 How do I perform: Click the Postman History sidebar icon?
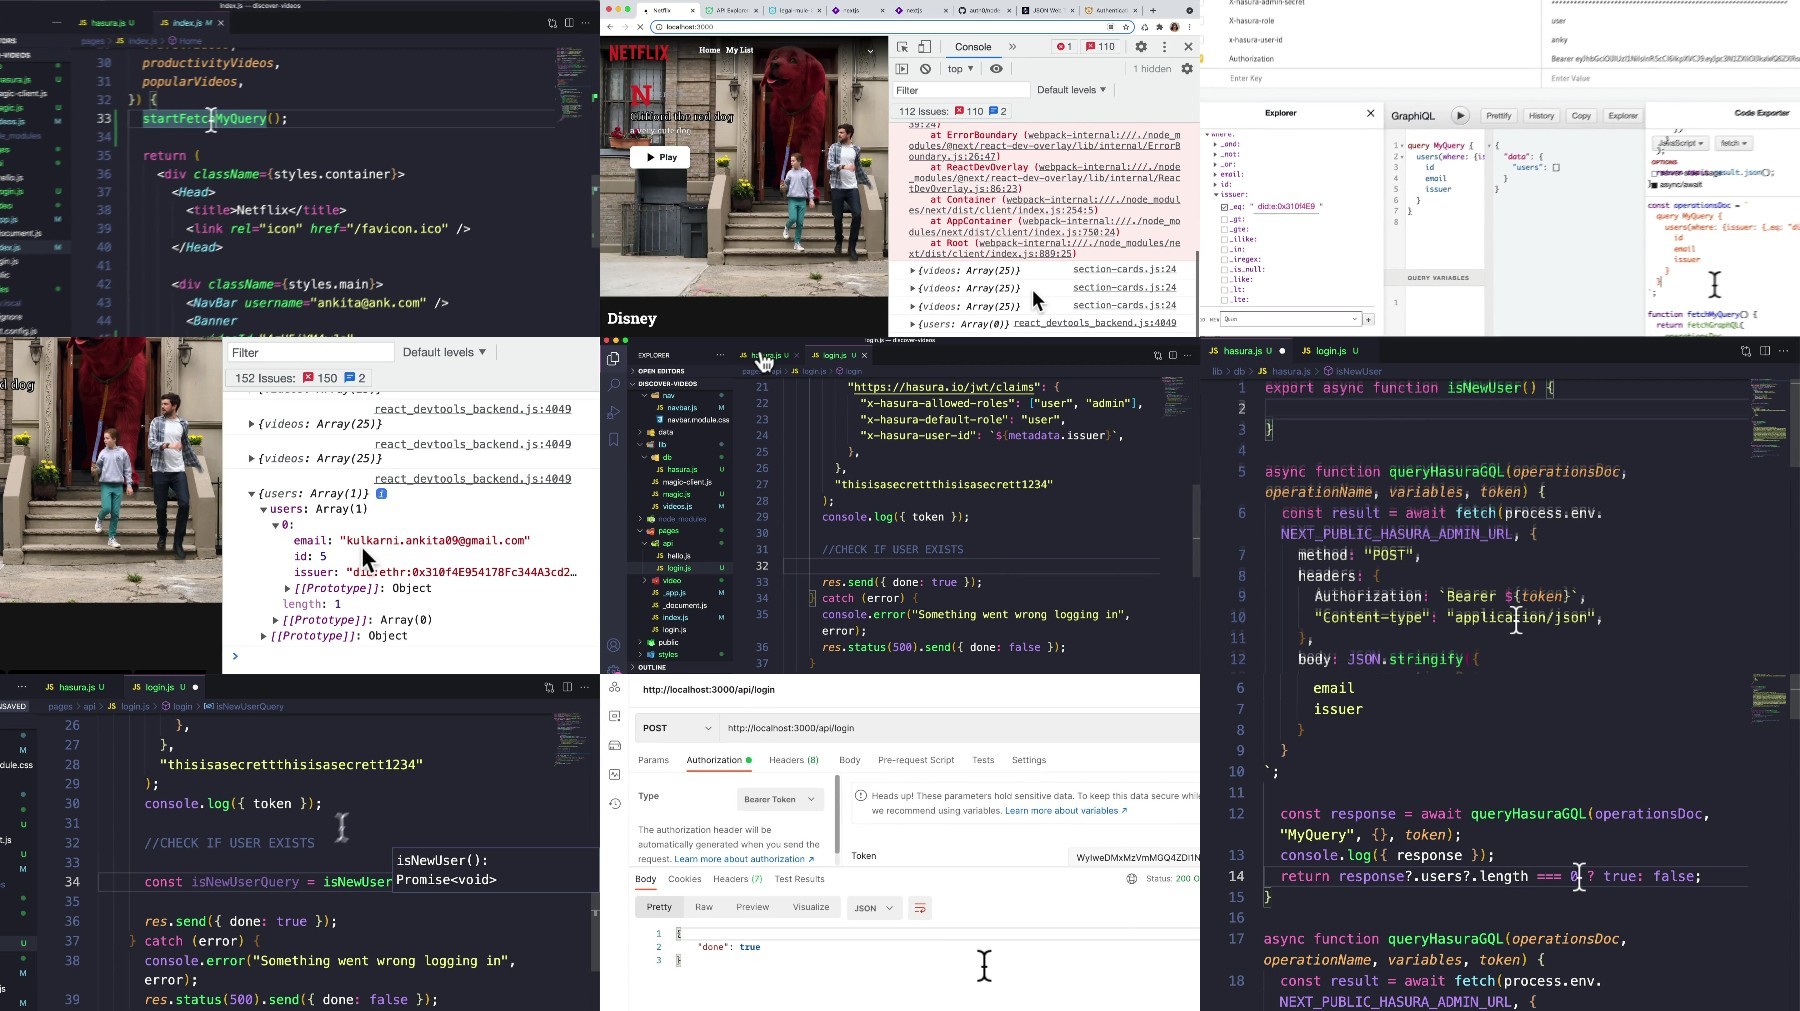coord(614,803)
